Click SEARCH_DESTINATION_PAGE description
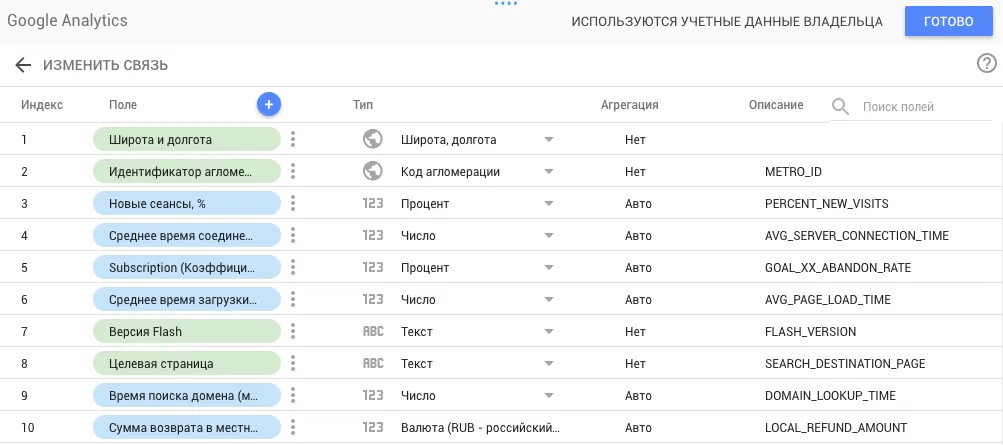 [845, 364]
